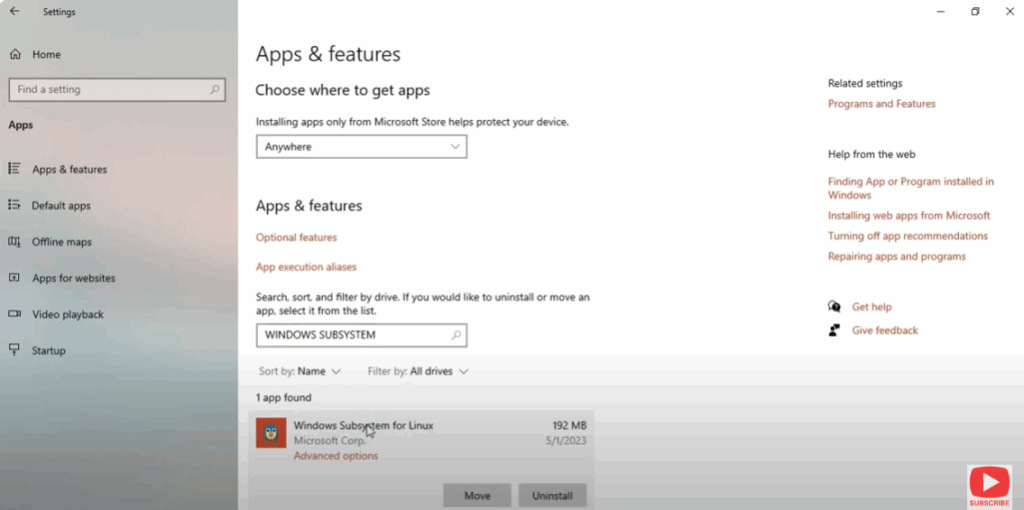Screen dimensions: 1024x510
Task: Click the Get help chat icon
Action: click(x=835, y=306)
